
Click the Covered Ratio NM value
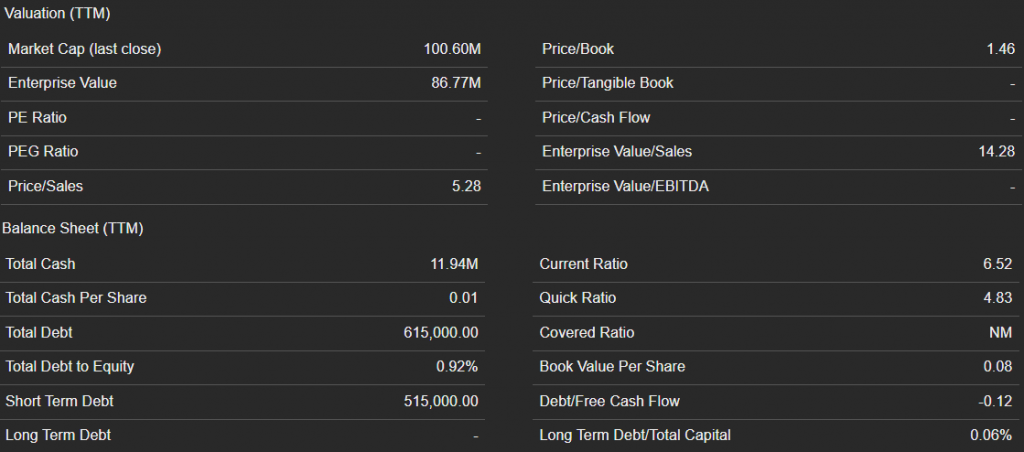tap(1003, 332)
